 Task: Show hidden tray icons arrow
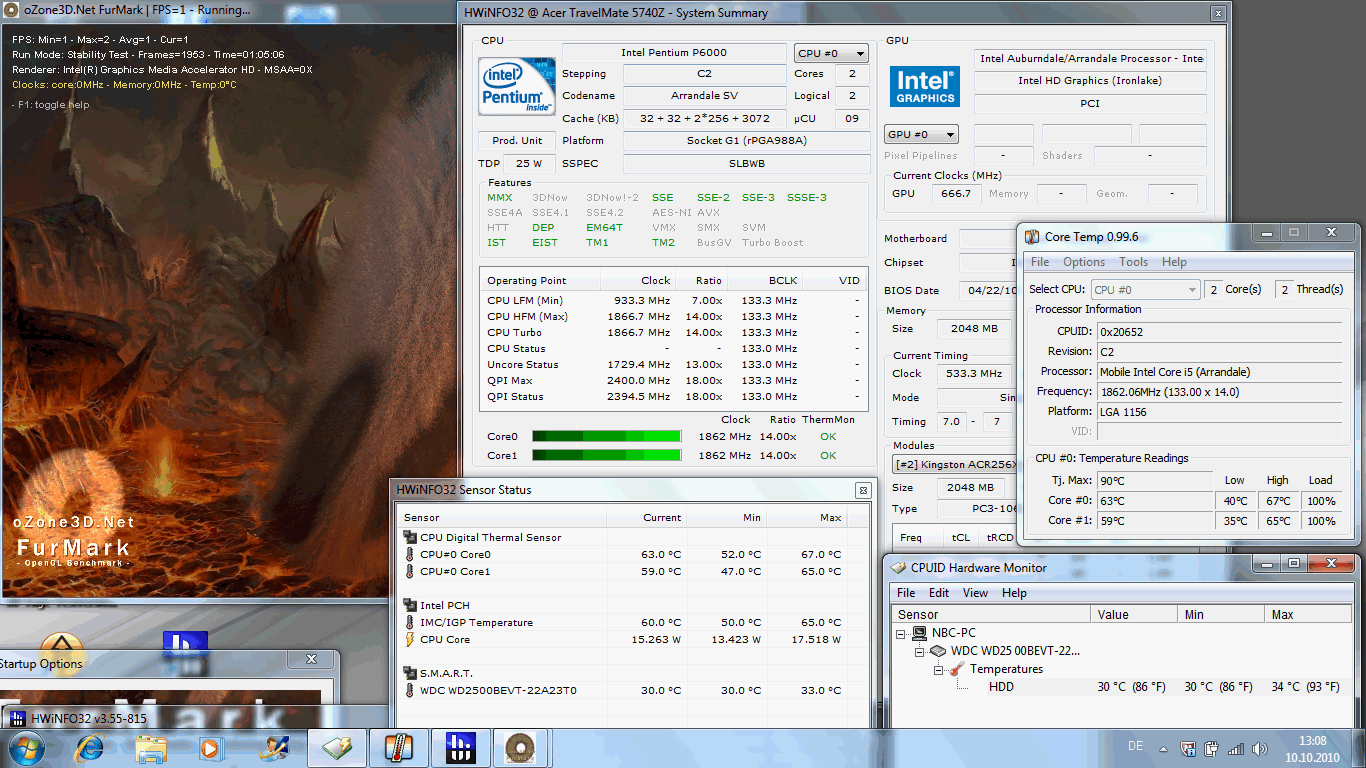(1164, 748)
